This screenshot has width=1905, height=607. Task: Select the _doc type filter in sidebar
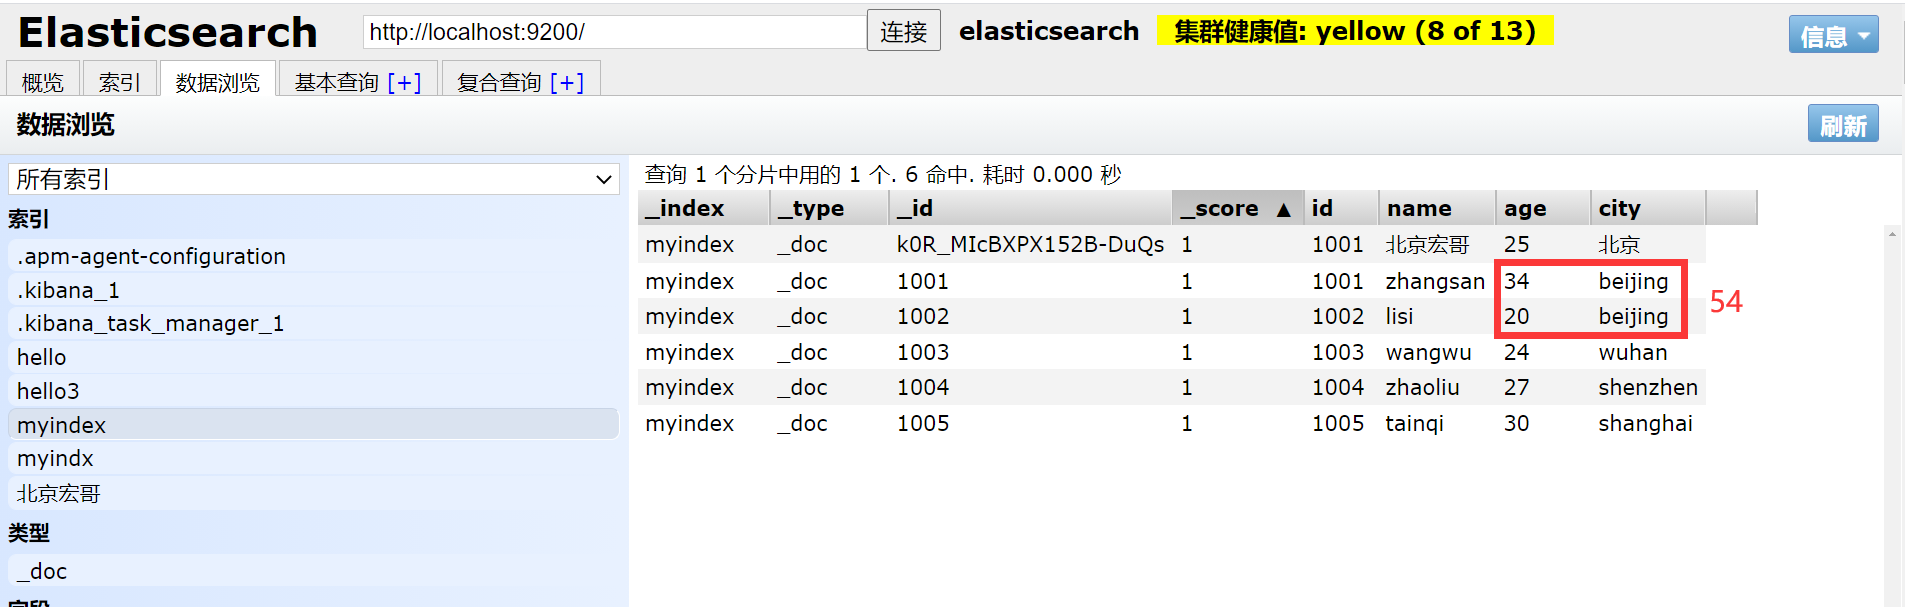pos(313,571)
